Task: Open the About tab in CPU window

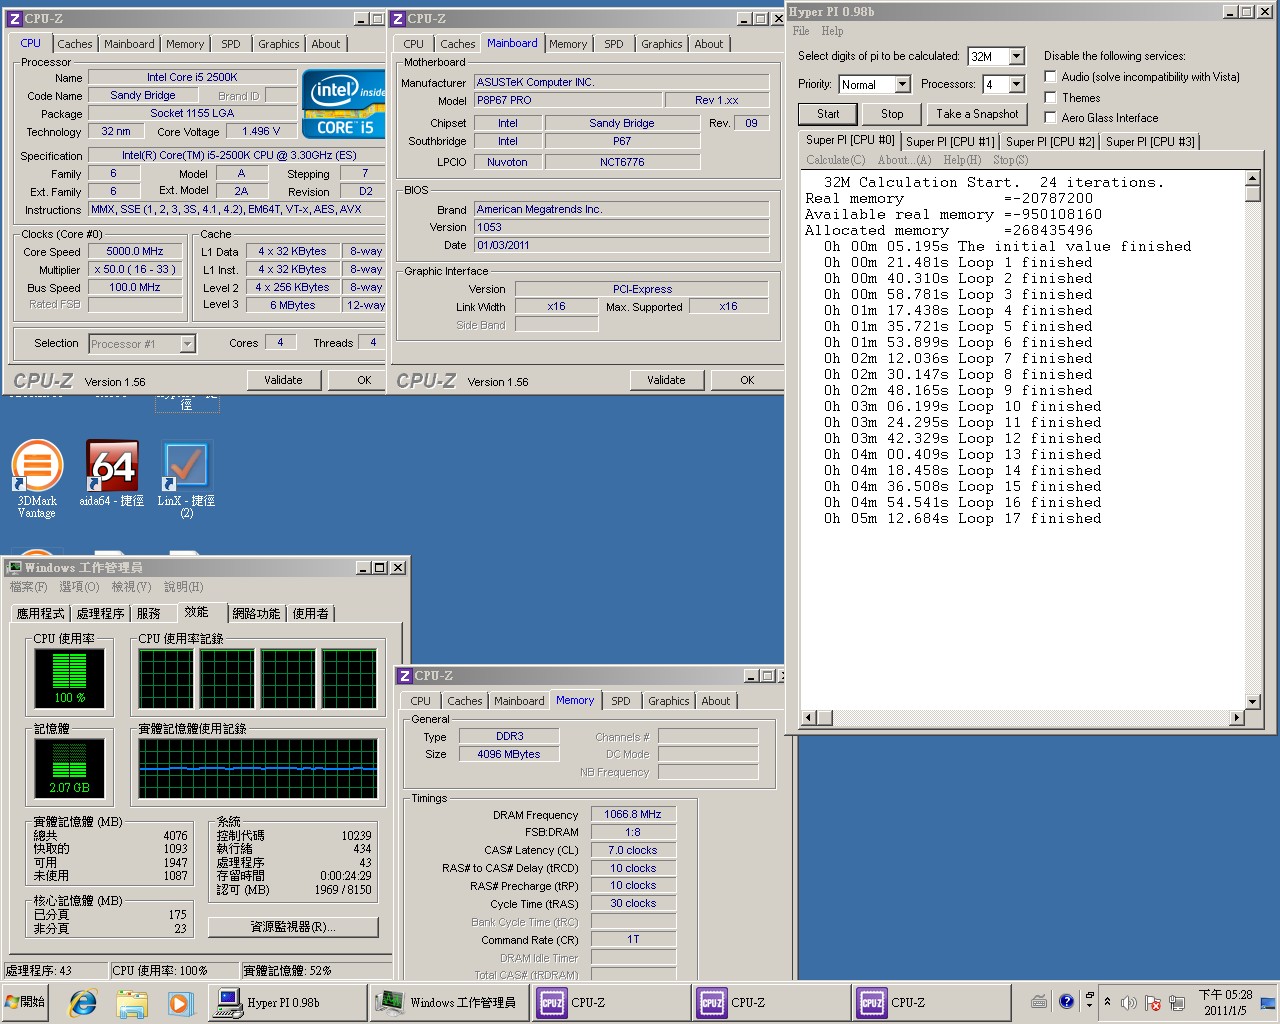Action: (326, 44)
